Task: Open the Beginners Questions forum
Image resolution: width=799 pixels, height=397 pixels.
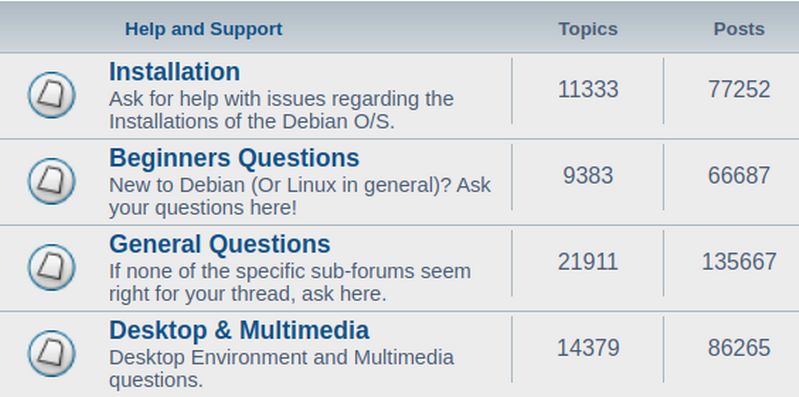Action: tap(234, 158)
